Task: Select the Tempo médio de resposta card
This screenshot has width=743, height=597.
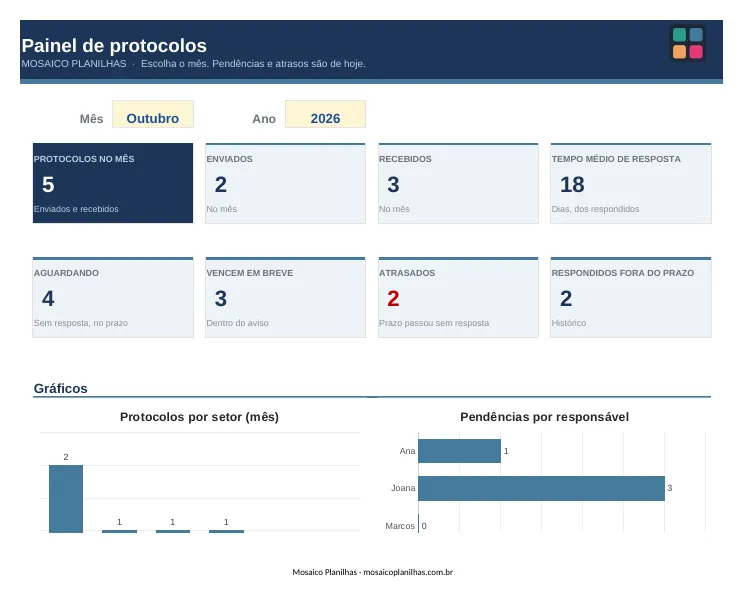Action: (631, 183)
